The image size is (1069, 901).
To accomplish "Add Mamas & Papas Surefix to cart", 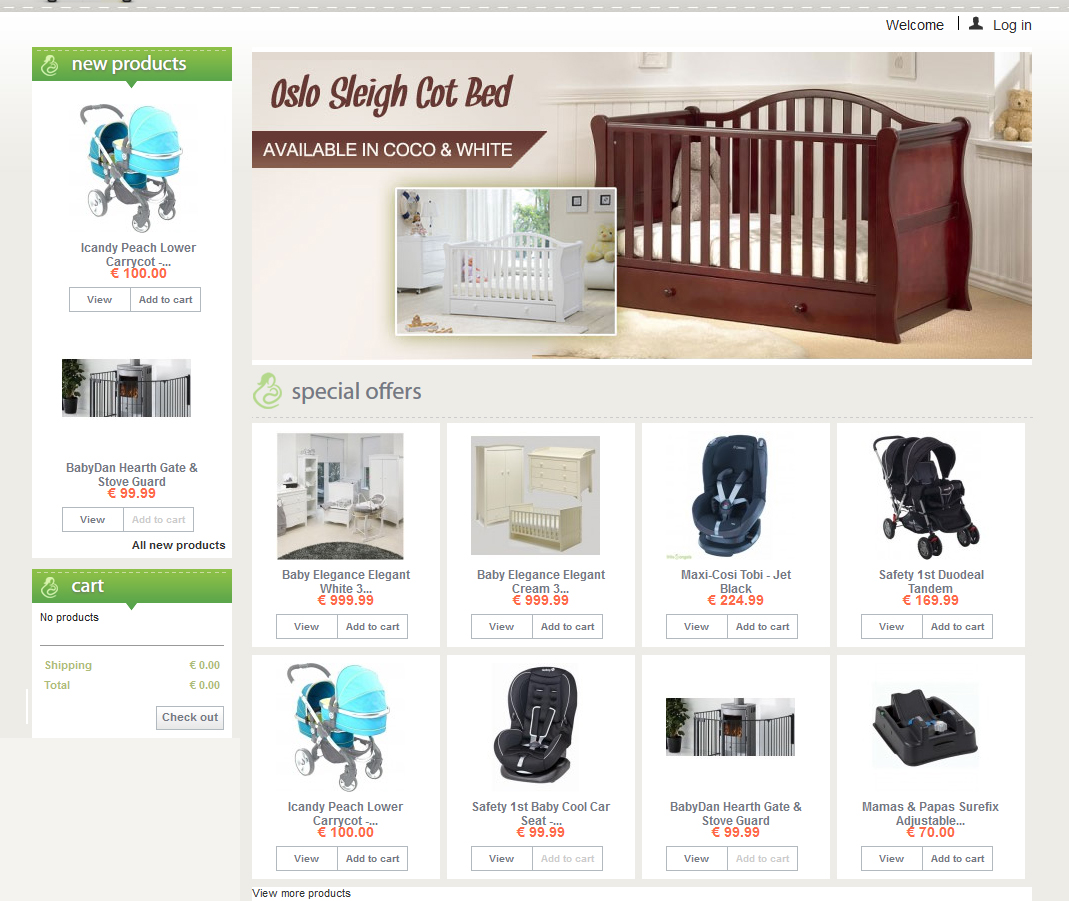I will coord(957,859).
